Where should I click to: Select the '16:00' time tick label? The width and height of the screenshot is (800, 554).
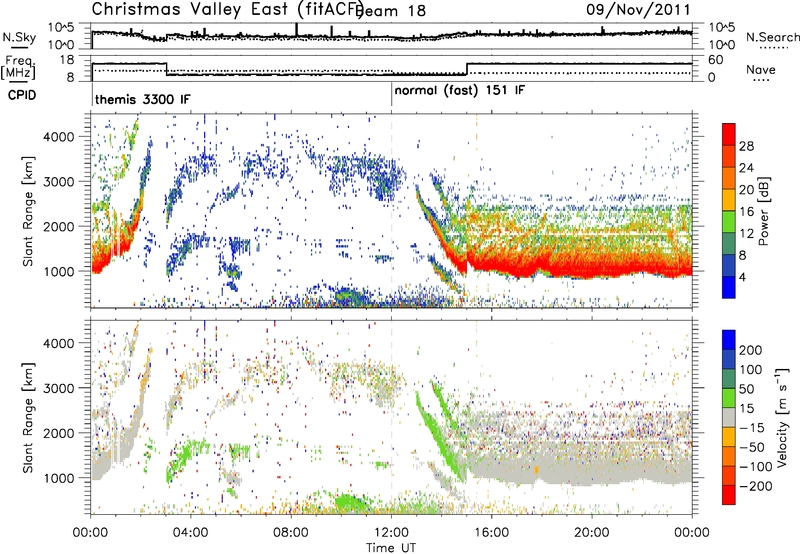tap(491, 533)
